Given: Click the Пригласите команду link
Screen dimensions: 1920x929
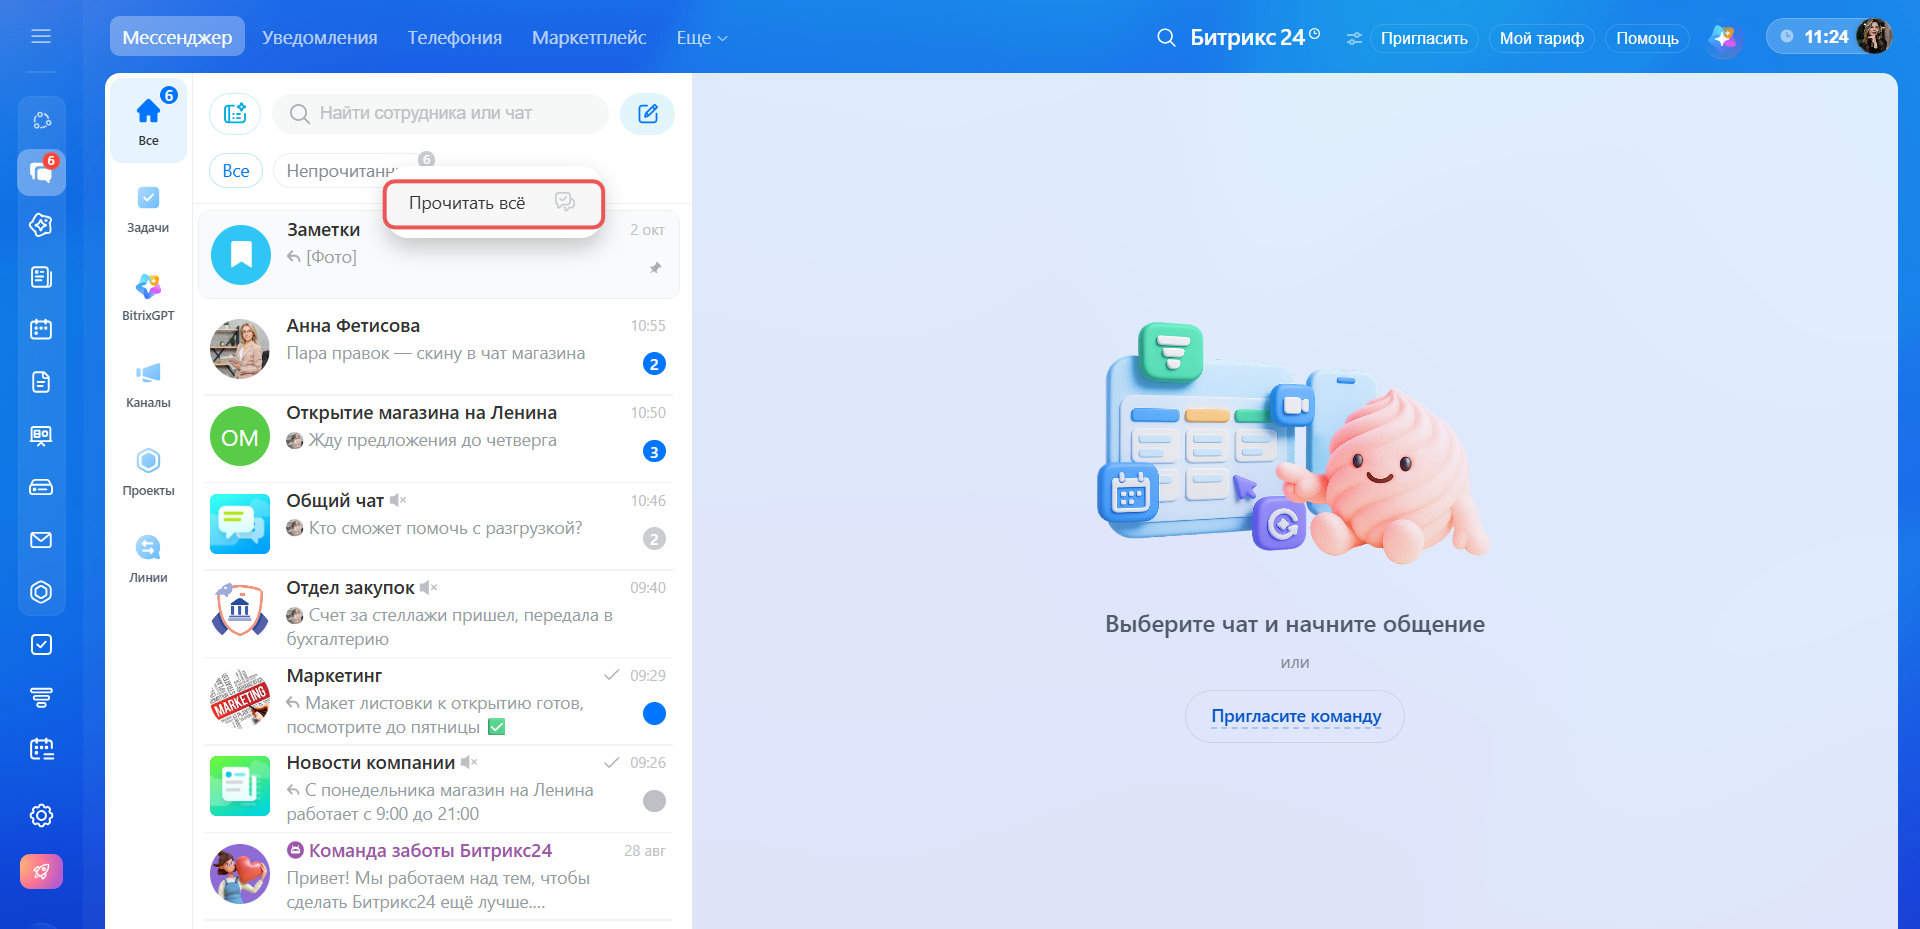Looking at the screenshot, I should 1295,716.
